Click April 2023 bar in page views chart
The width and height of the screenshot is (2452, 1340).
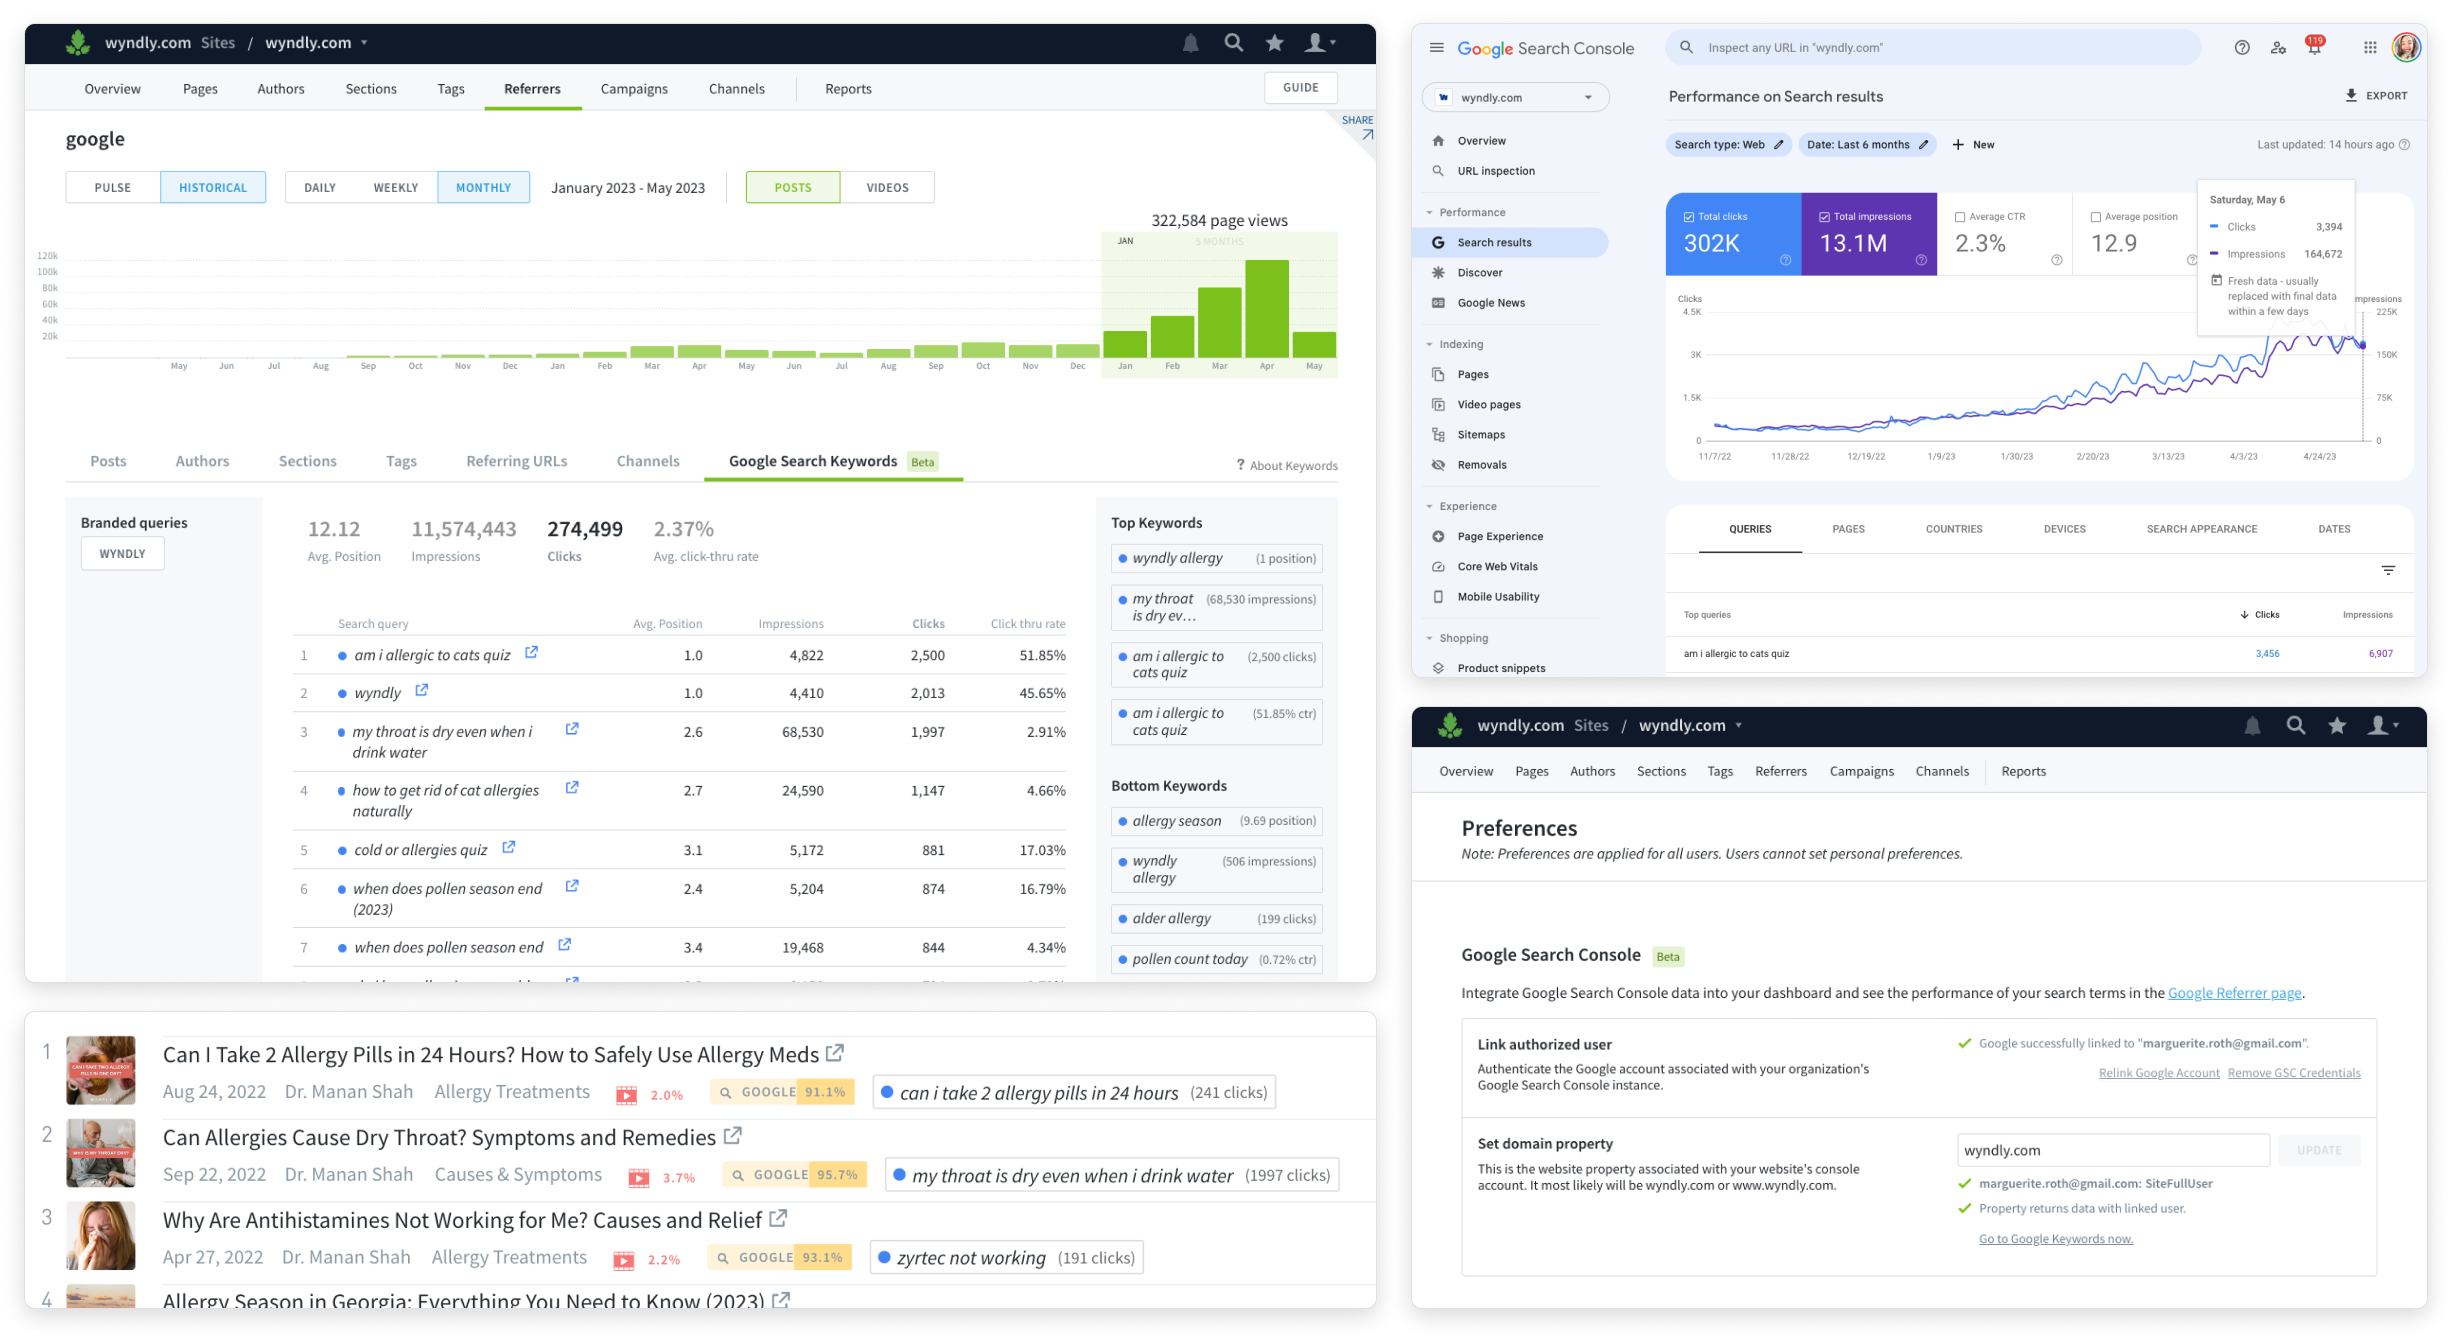point(1266,308)
